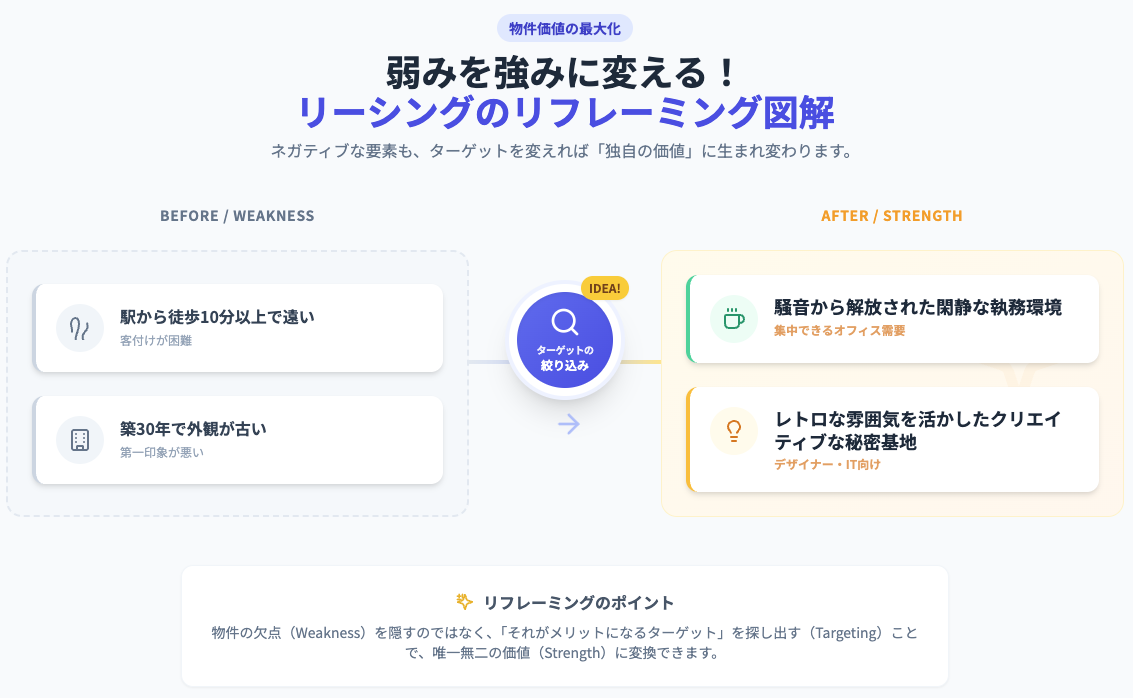The image size is (1133, 698).
Task: Click the sparkle icon beside リフレーミングのポイント
Action: click(464, 602)
